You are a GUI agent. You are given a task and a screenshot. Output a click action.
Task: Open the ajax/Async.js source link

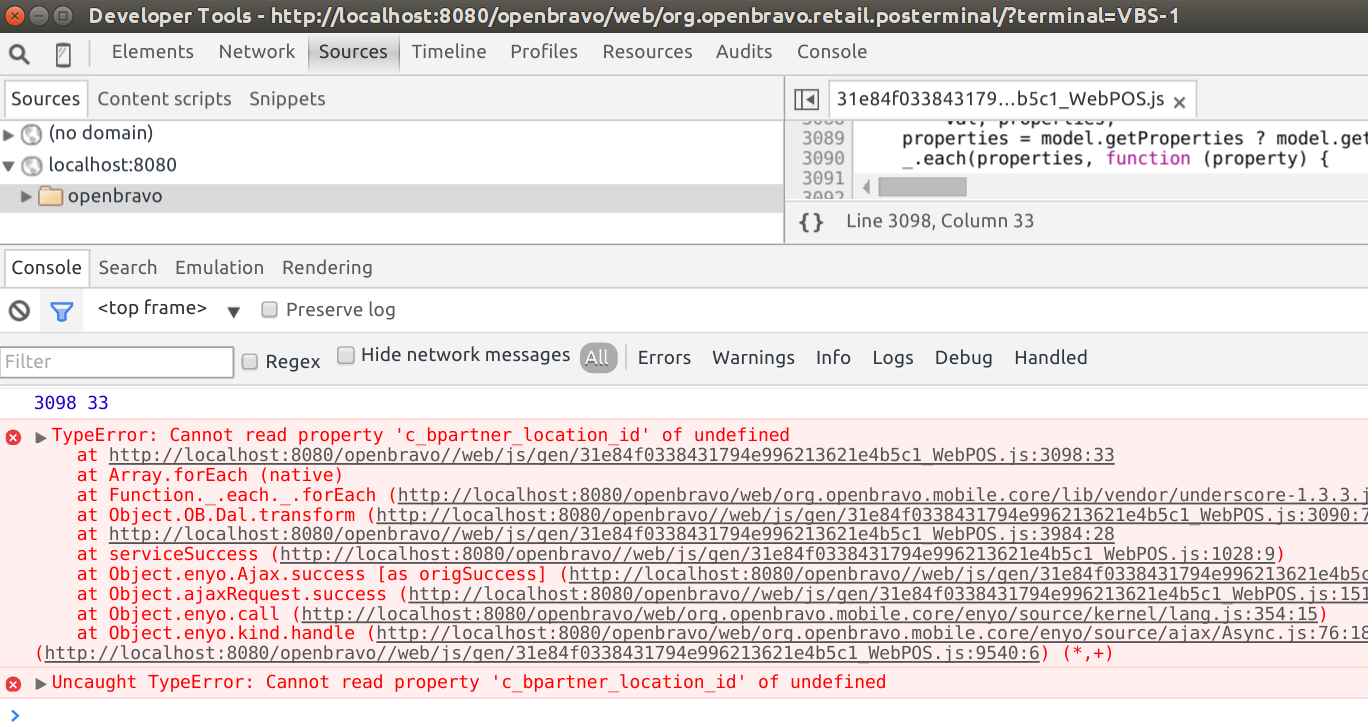[x=872, y=634]
